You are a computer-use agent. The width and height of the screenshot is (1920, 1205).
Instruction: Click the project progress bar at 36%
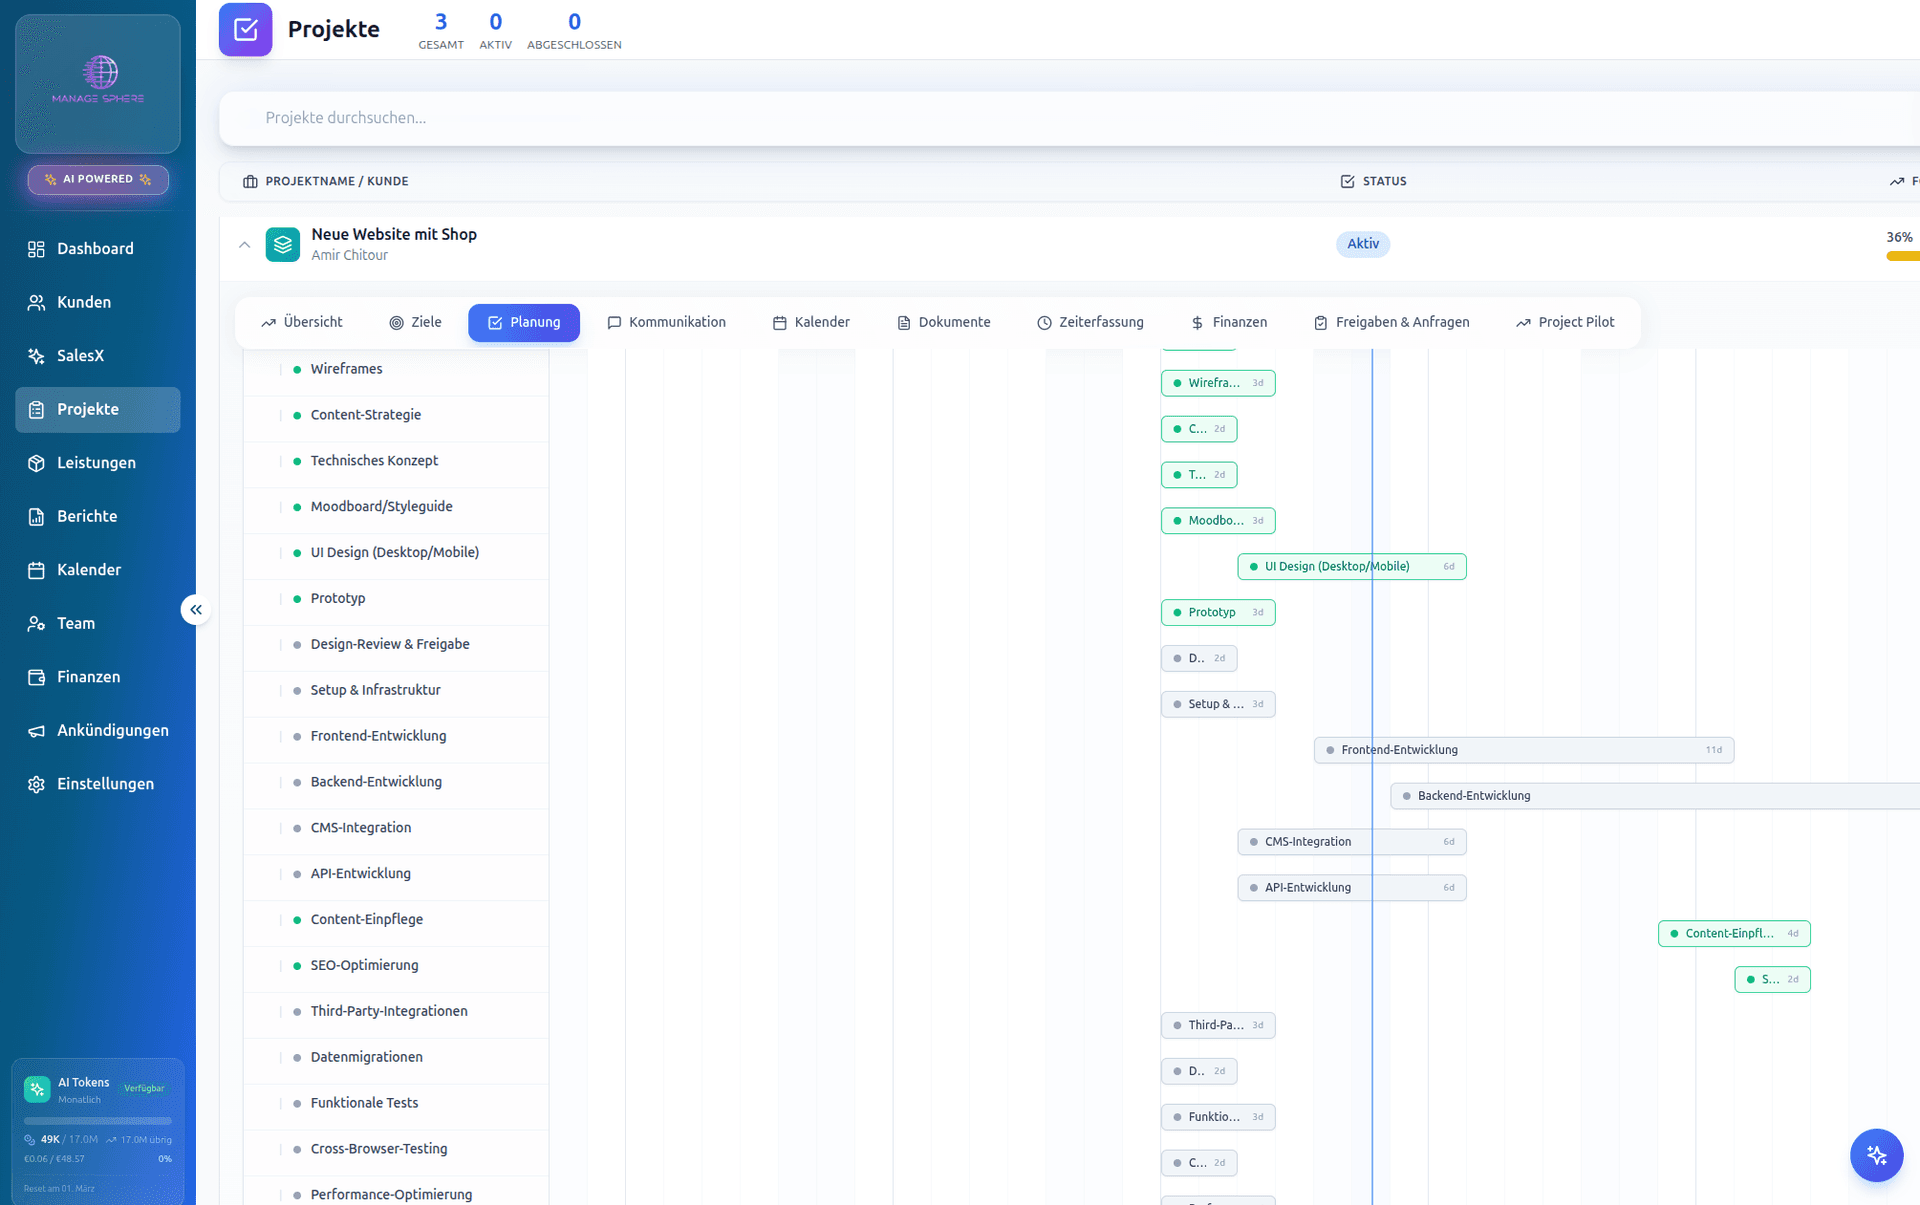(x=1902, y=257)
